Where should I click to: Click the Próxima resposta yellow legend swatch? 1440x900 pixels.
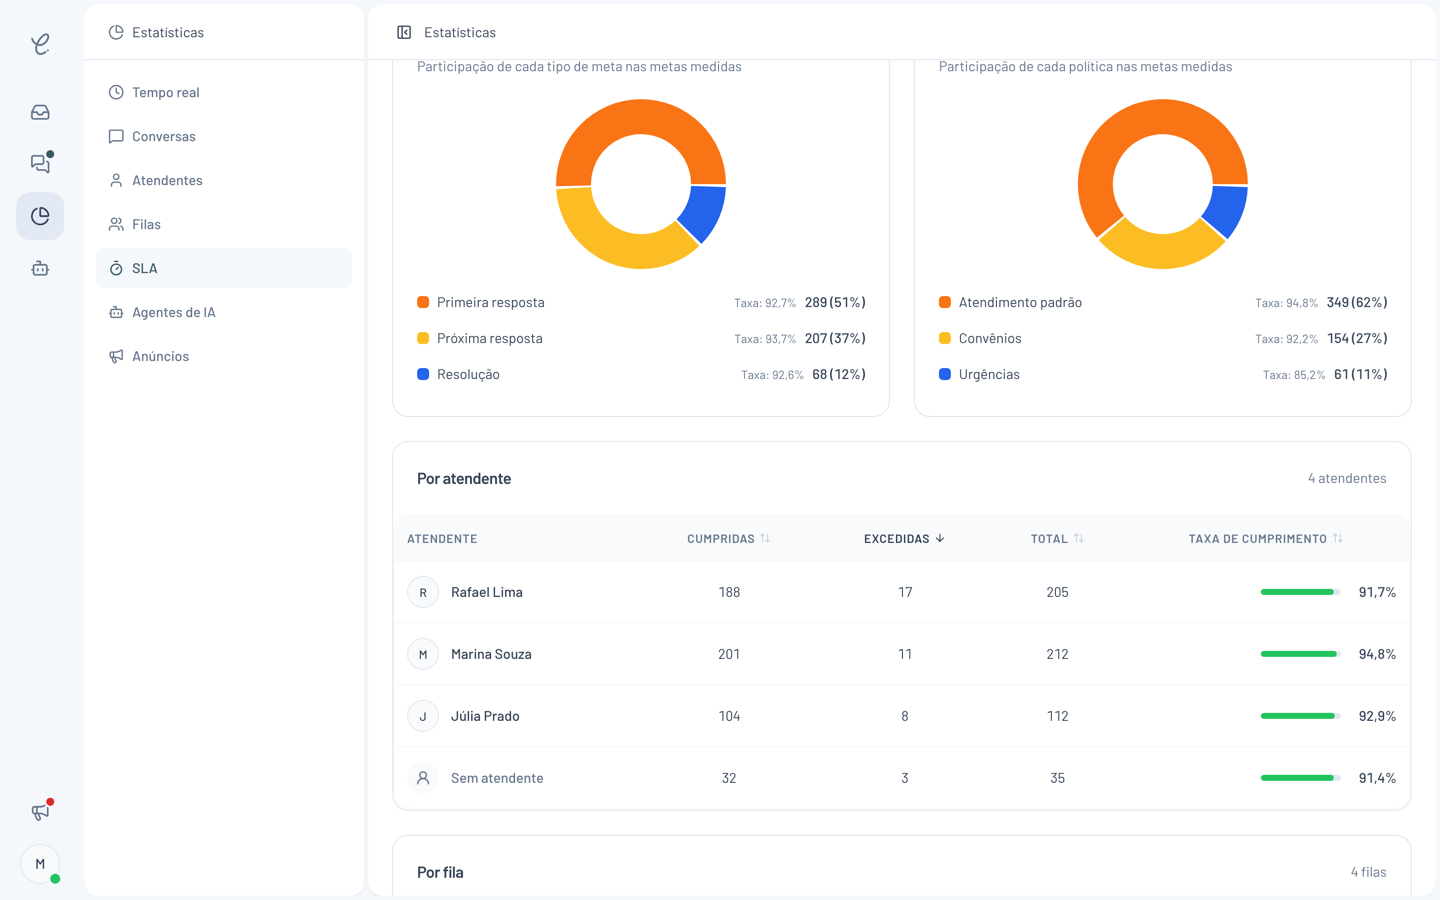click(423, 338)
